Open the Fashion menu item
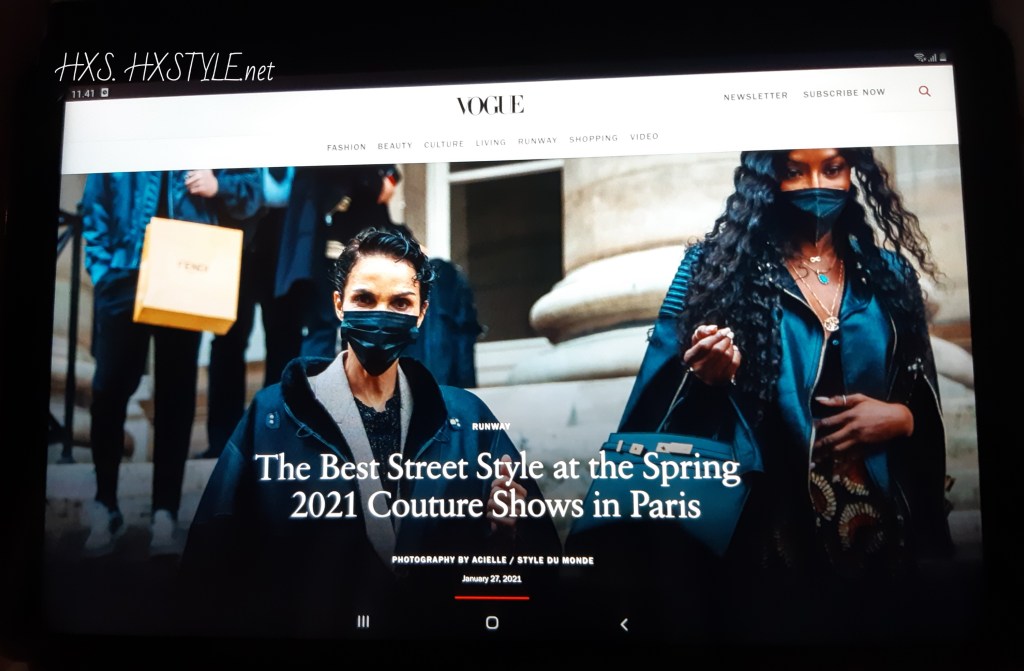This screenshot has width=1024, height=671. click(x=346, y=147)
